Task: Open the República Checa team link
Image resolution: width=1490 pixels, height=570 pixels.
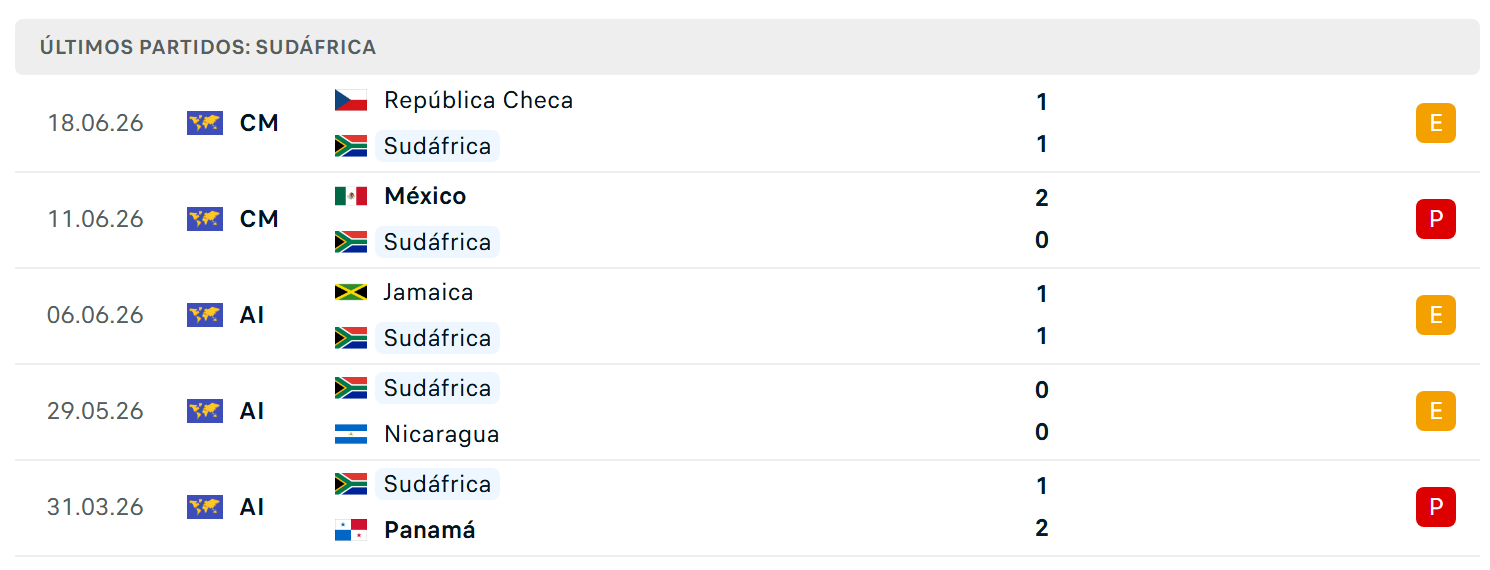Action: pyautogui.click(x=479, y=100)
